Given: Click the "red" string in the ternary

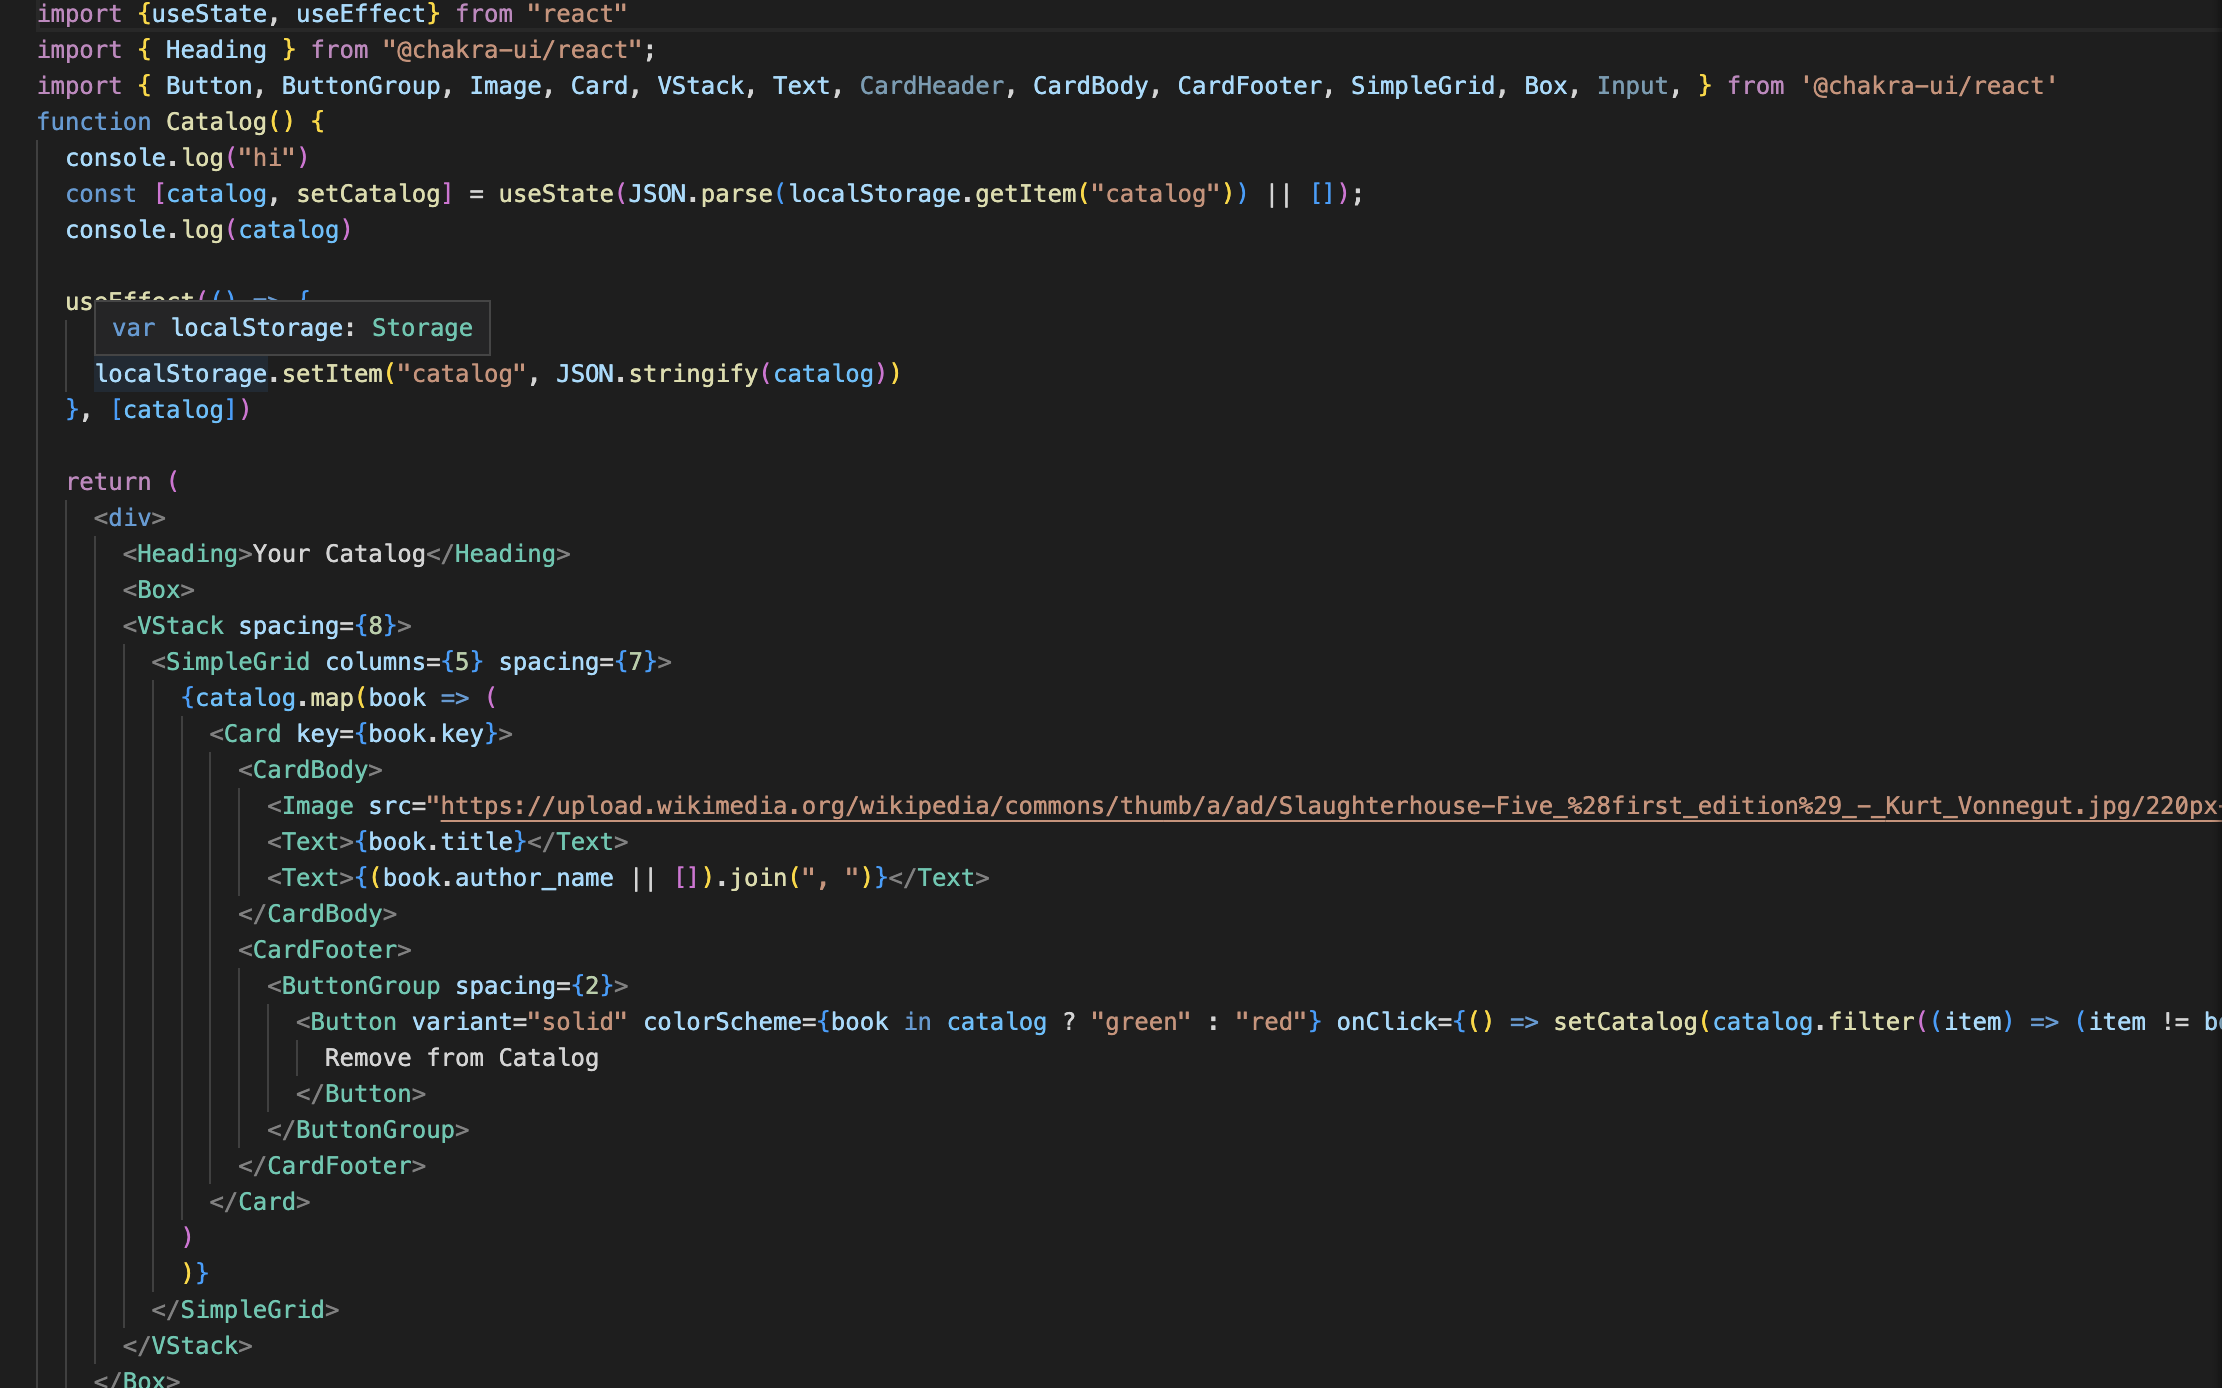Looking at the screenshot, I should (1271, 1022).
